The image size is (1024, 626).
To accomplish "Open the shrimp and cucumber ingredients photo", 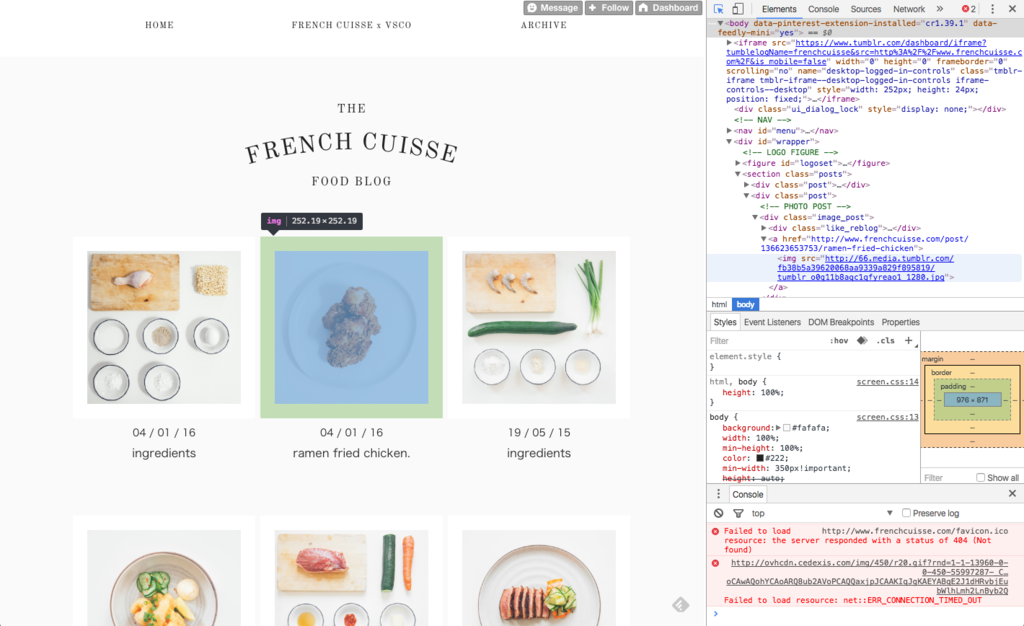I will coord(539,327).
